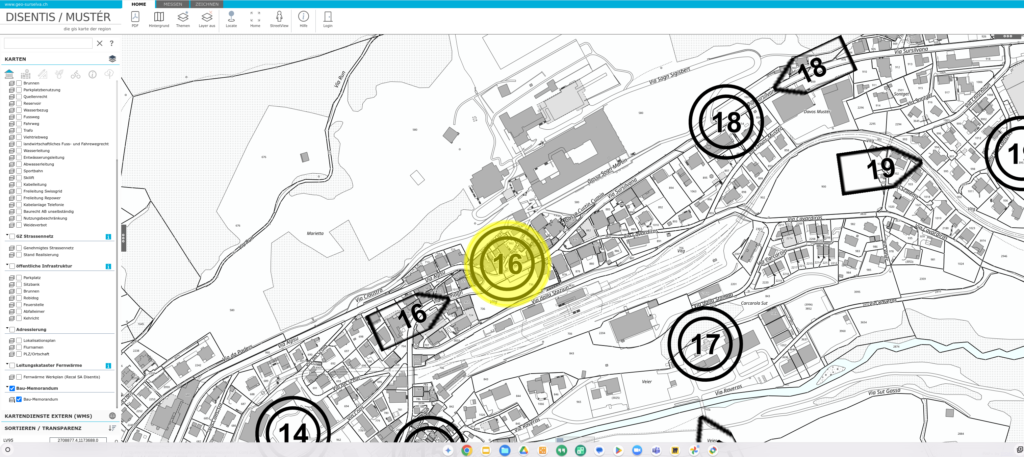Image resolution: width=1024 pixels, height=457 pixels.
Task: Switch to the ZEICHNEN tab
Action: 208,4
